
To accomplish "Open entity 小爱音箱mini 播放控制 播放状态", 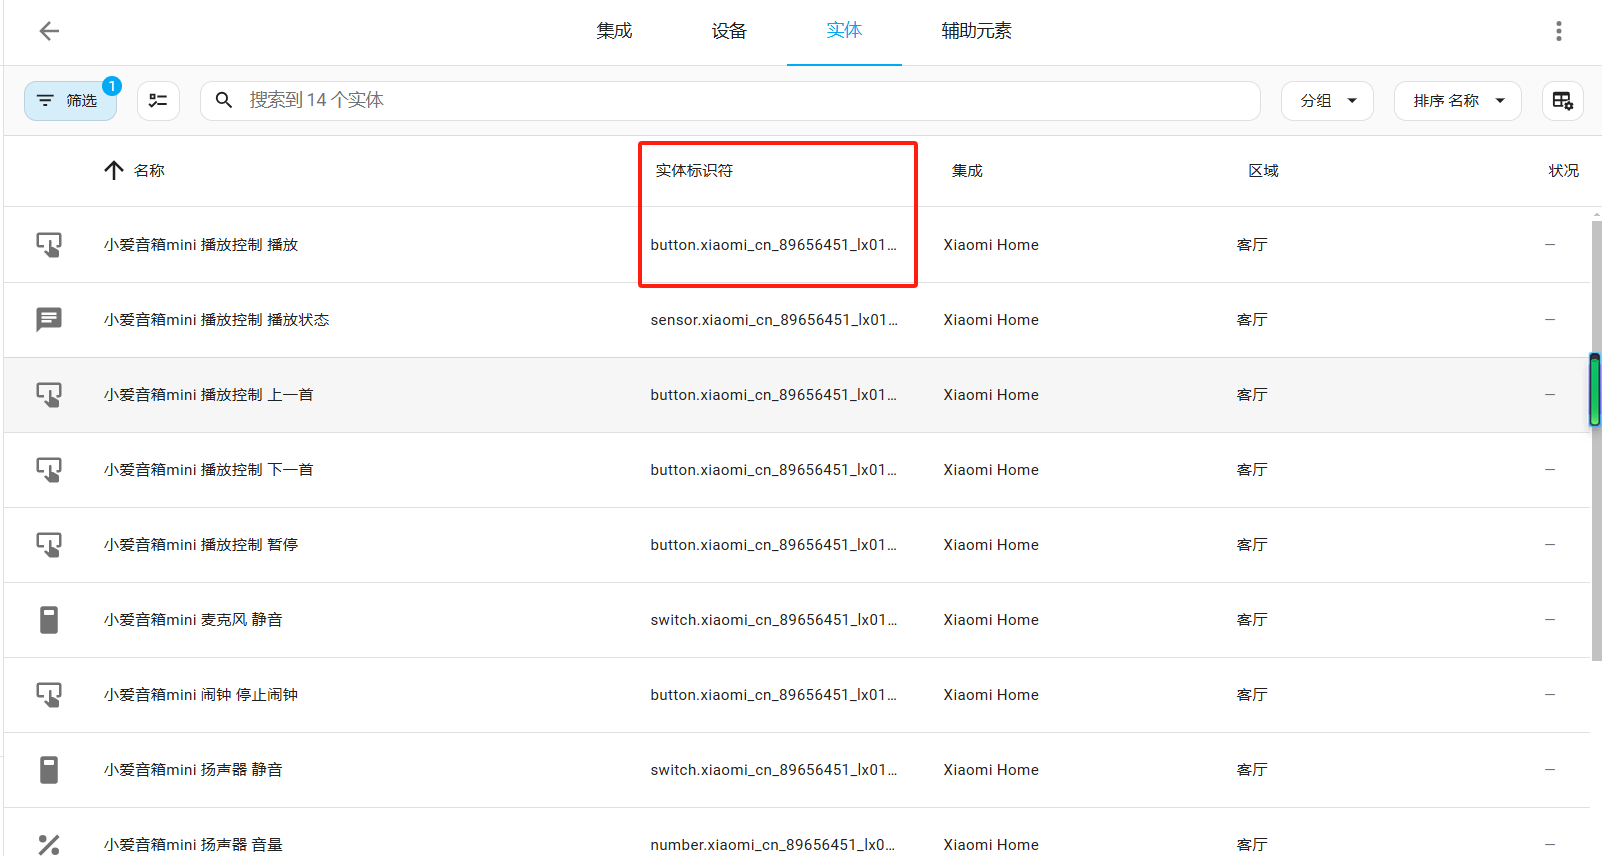I will [217, 320].
